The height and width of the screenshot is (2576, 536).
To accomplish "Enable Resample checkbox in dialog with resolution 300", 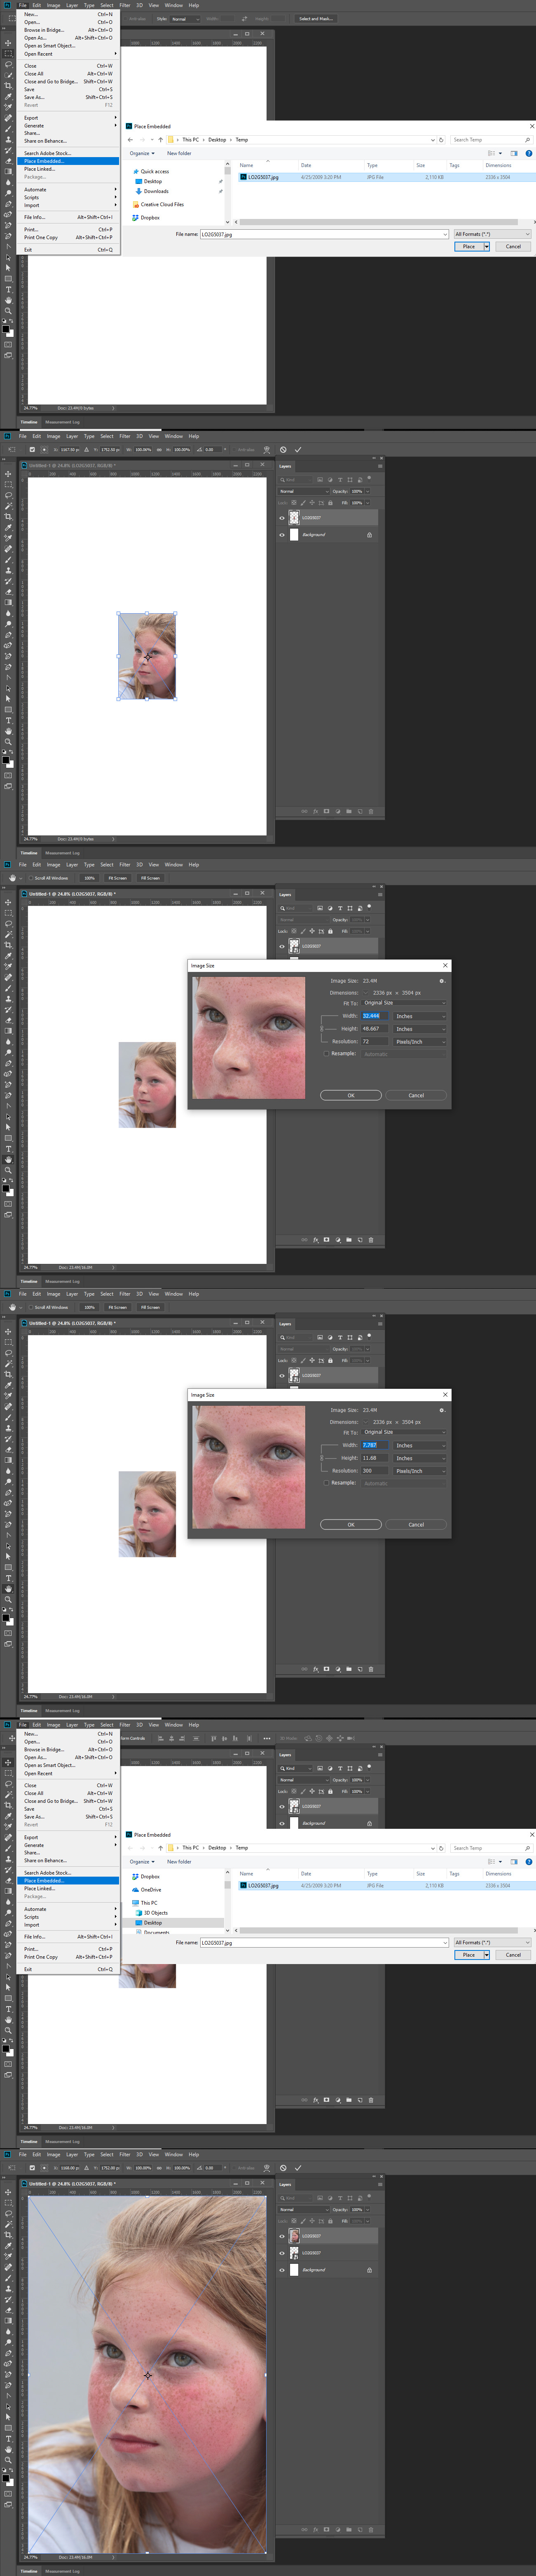I will point(326,1483).
